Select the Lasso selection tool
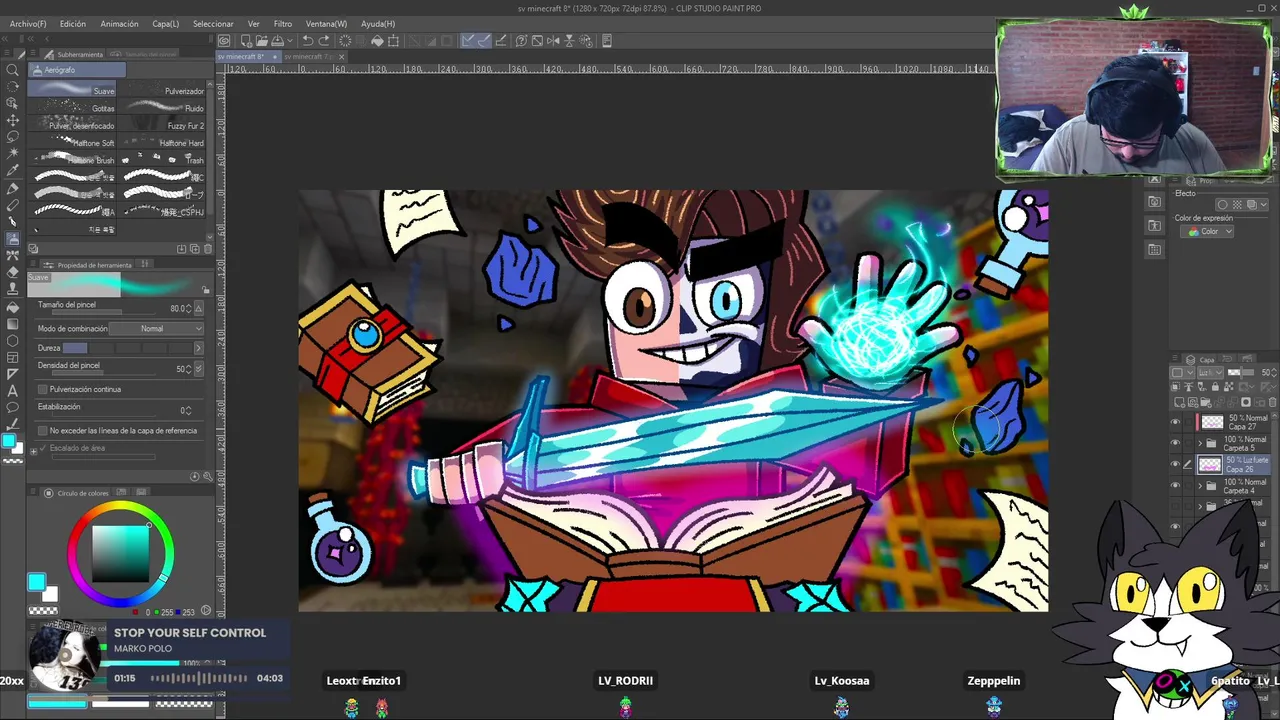 click(x=12, y=137)
